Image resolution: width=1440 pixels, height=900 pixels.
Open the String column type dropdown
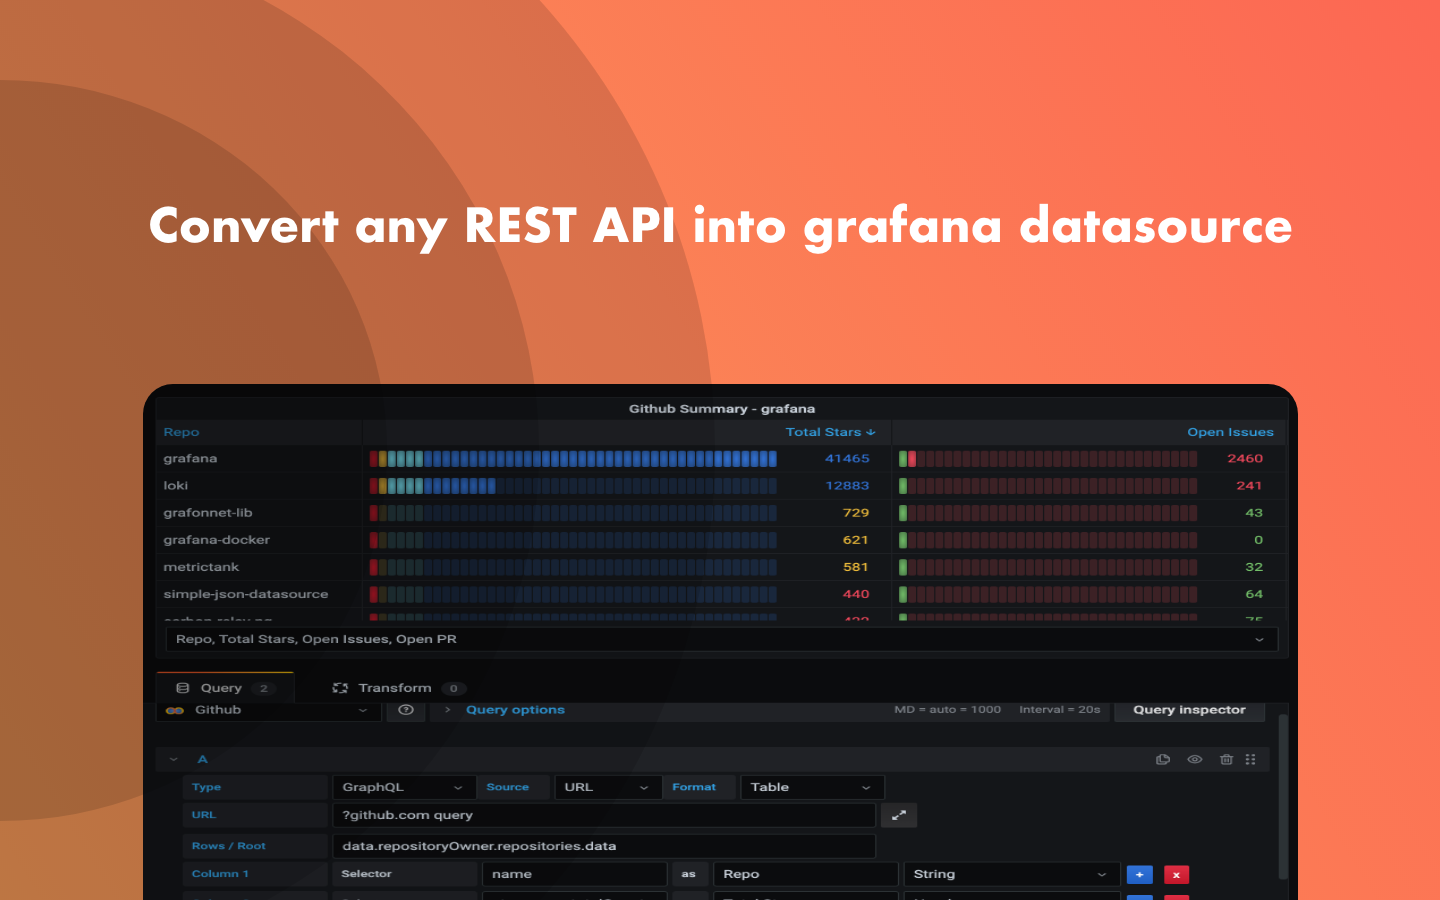coord(1012,874)
